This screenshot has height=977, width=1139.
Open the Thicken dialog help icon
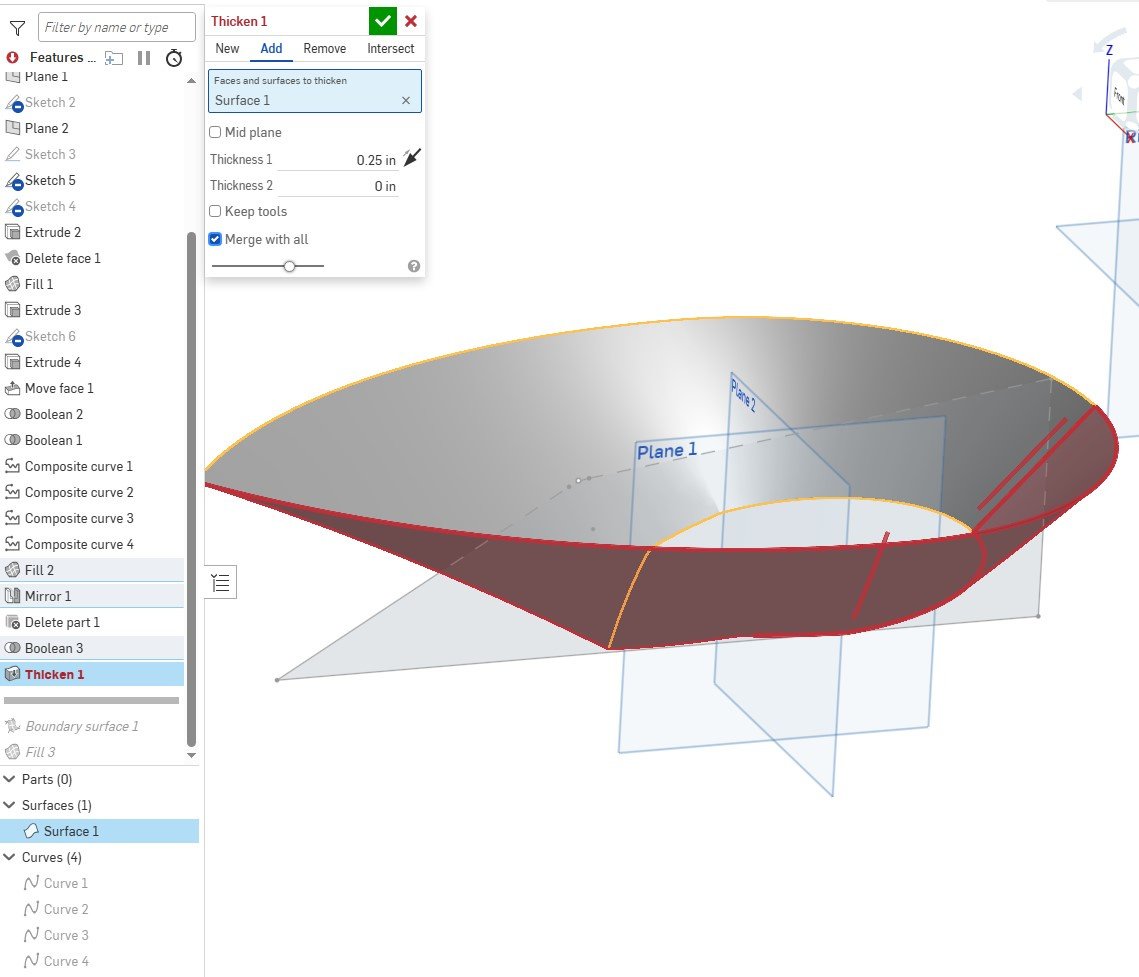pos(414,266)
